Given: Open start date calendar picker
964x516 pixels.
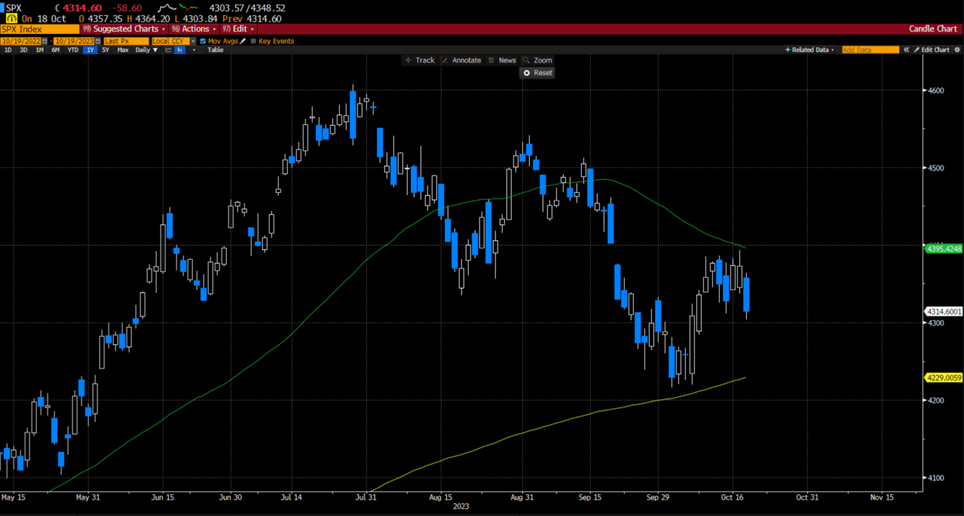Looking at the screenshot, I should (x=46, y=41).
